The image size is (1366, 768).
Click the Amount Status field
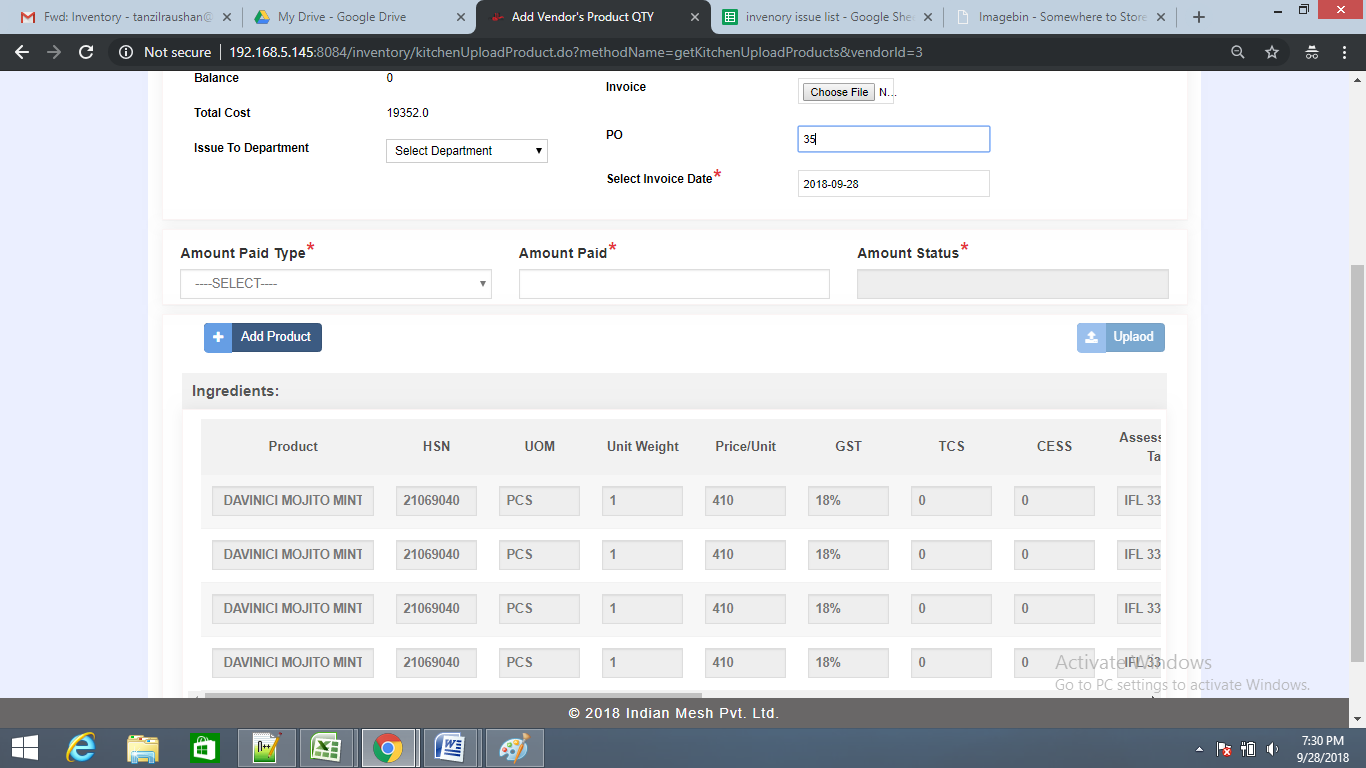pyautogui.click(x=1012, y=284)
